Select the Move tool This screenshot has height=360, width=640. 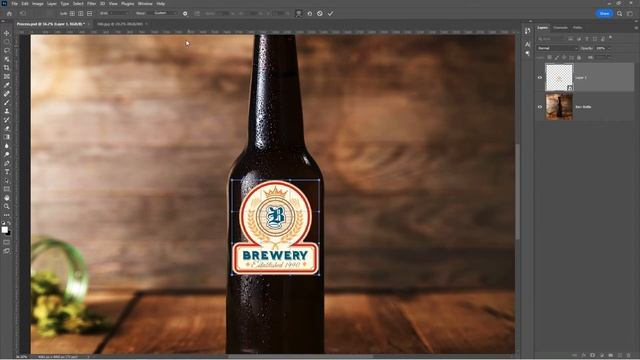(7, 33)
